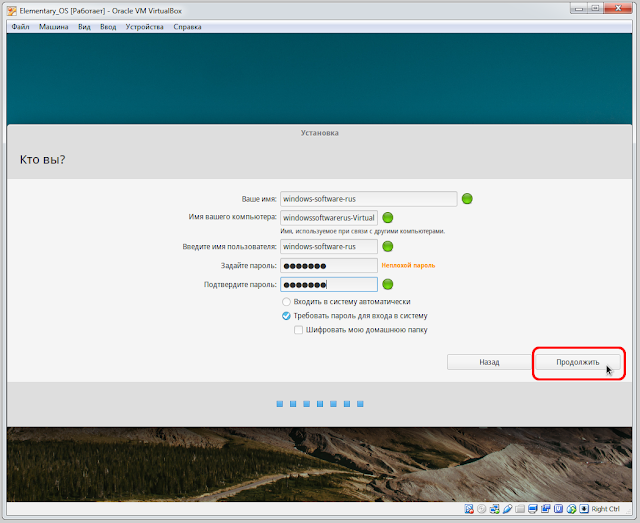This screenshot has height=523, width=640.
Task: Click the Неплохой пароль strength text
Action: tap(408, 265)
